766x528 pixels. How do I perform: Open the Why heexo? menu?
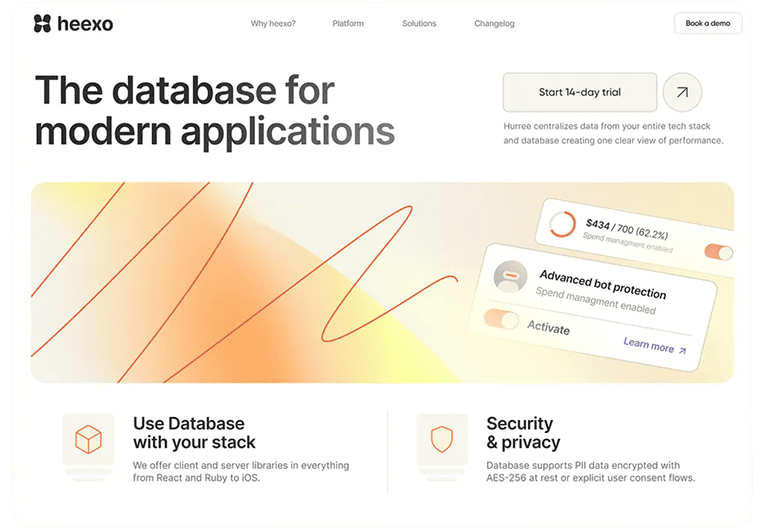tap(273, 24)
